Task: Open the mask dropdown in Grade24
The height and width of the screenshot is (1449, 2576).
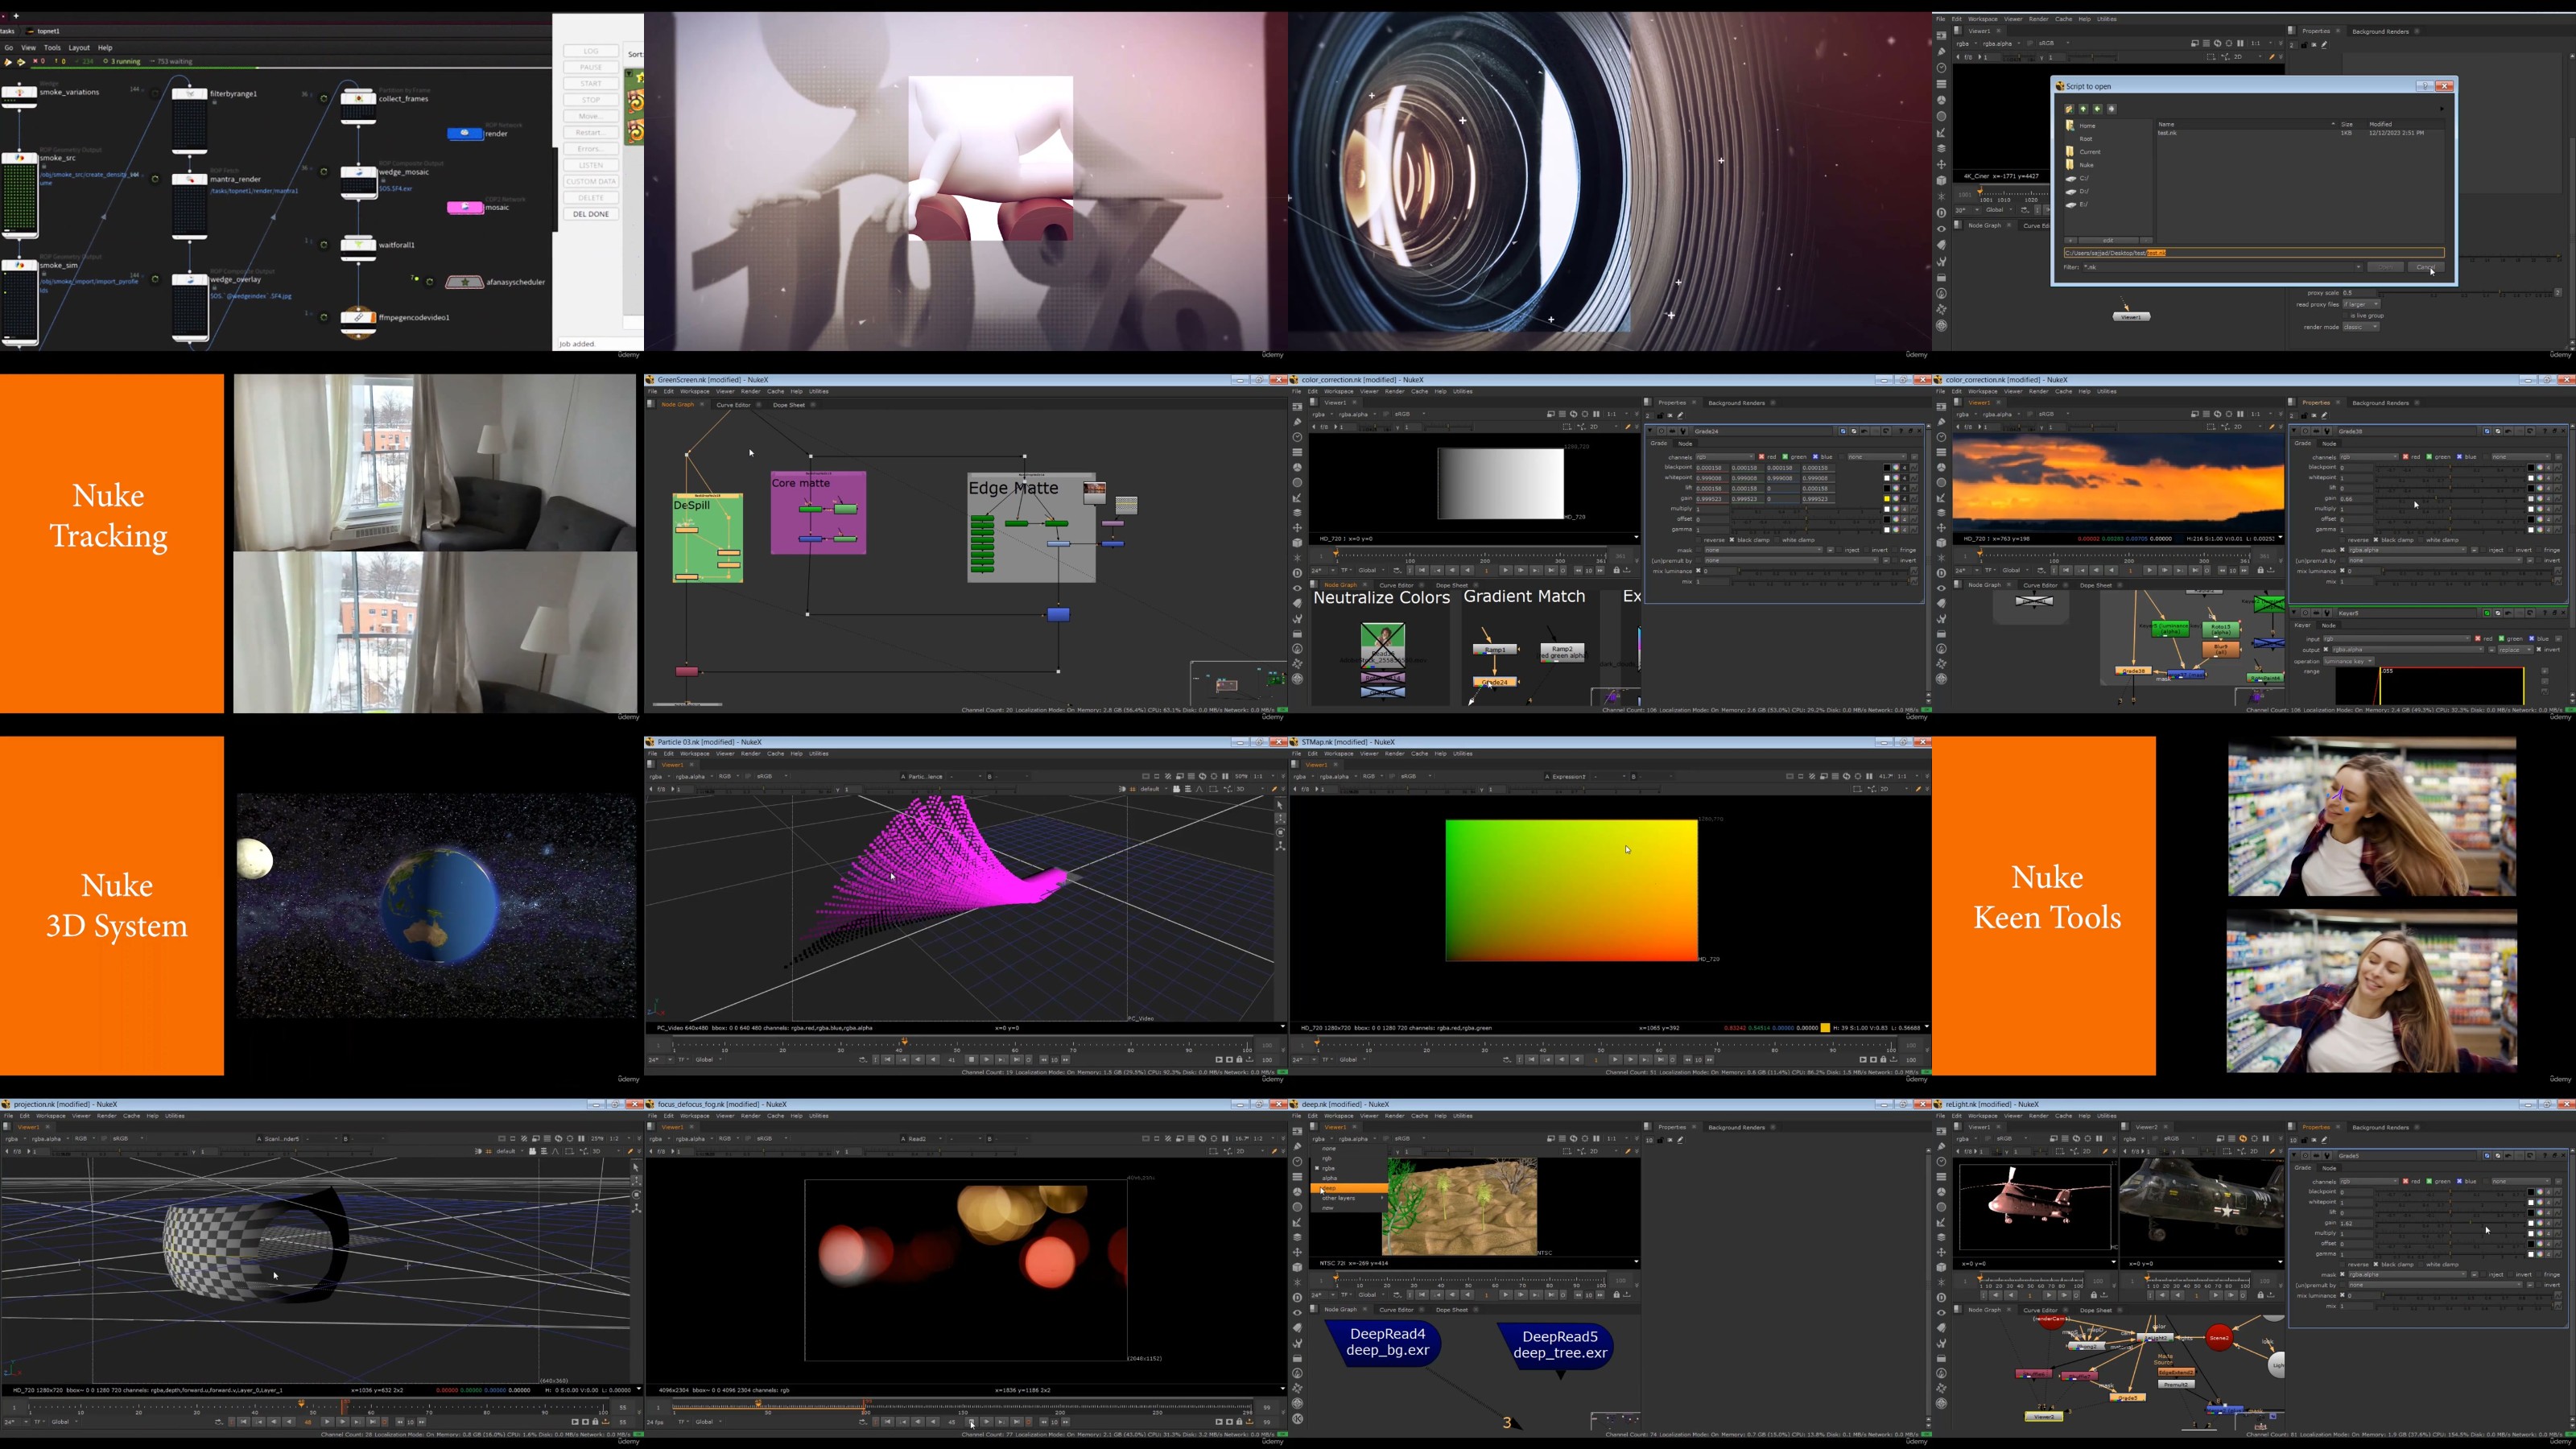Action: click(1765, 550)
